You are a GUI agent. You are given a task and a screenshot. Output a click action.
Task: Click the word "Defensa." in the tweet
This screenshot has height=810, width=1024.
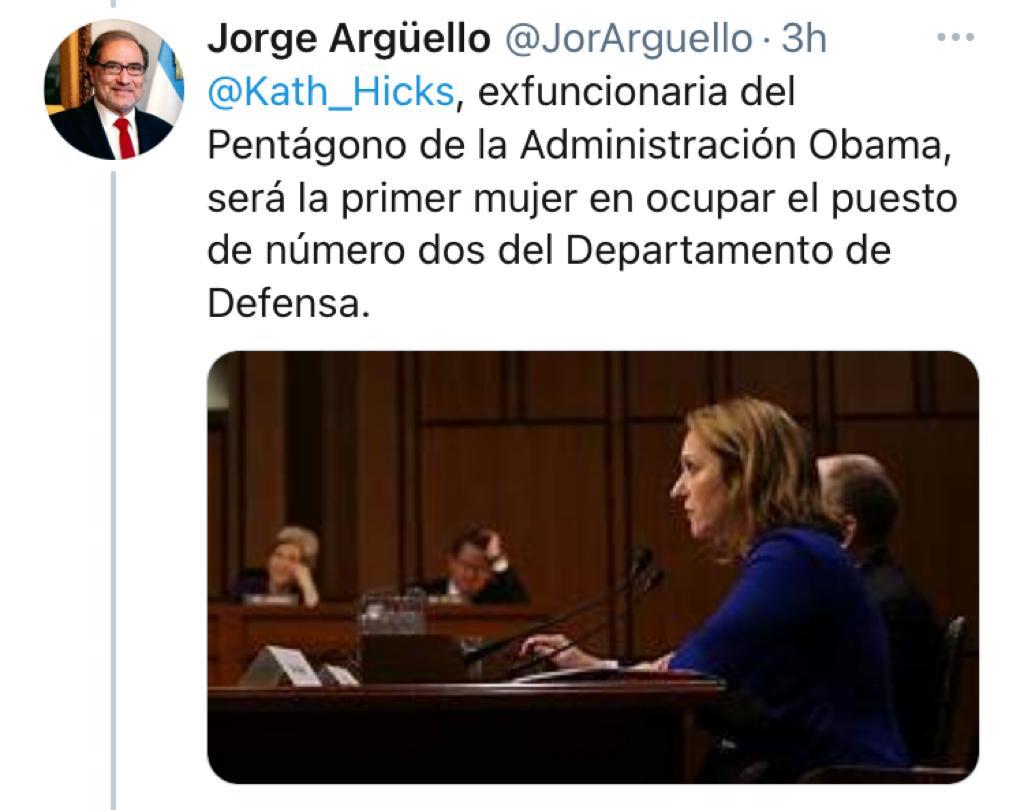pos(289,302)
